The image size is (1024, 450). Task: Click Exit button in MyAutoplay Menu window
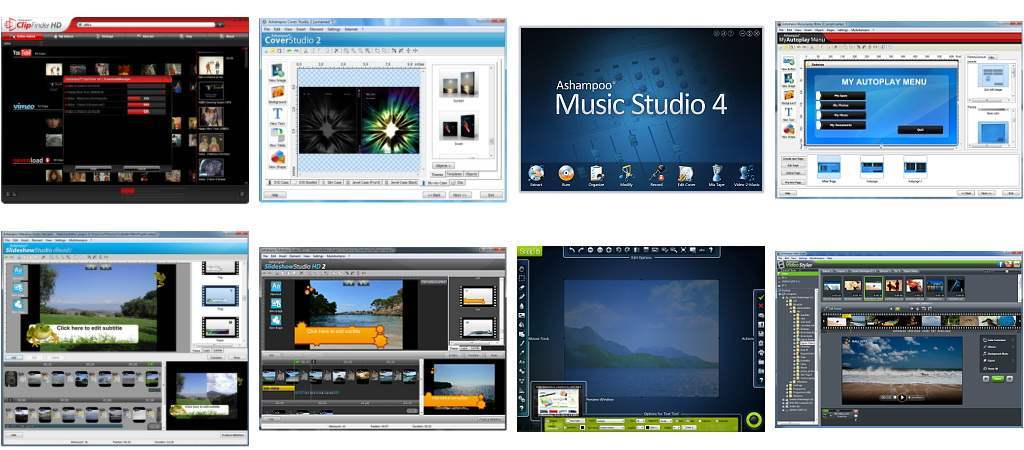(1010, 193)
